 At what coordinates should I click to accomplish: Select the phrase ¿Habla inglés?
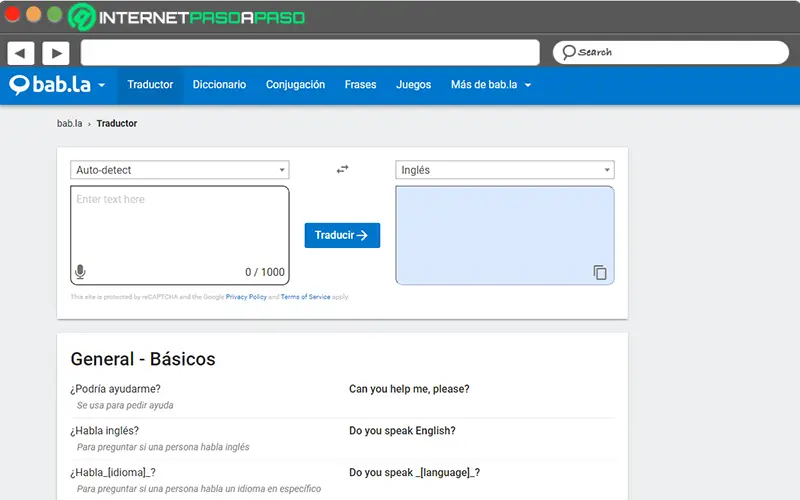click(105, 431)
